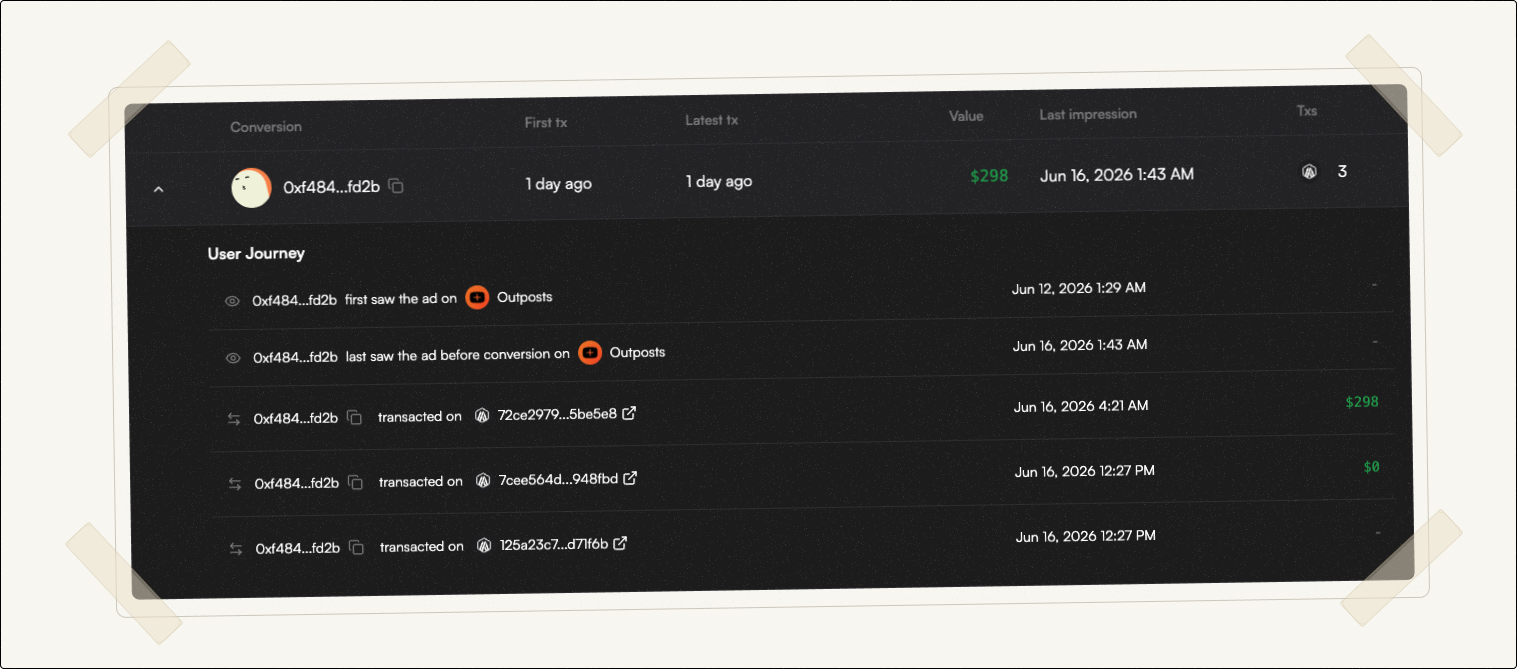
Task: Copy address in the 7cee564d...948fbd transaction row
Action: pos(355,482)
